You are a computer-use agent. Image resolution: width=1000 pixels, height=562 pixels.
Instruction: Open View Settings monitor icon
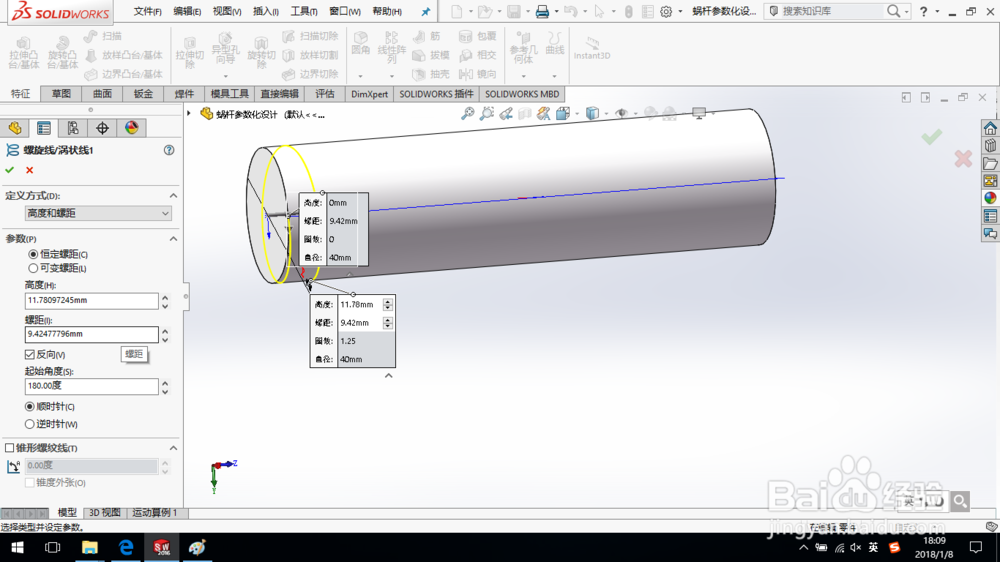699,114
